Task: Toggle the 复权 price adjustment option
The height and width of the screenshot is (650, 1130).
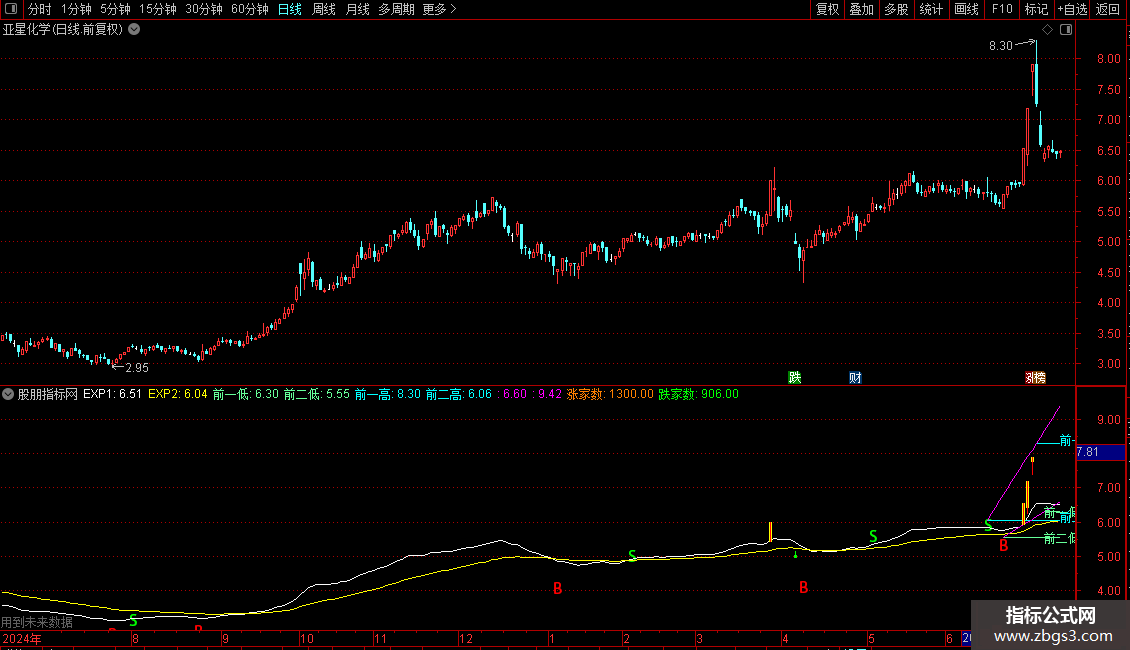Action: [x=827, y=9]
